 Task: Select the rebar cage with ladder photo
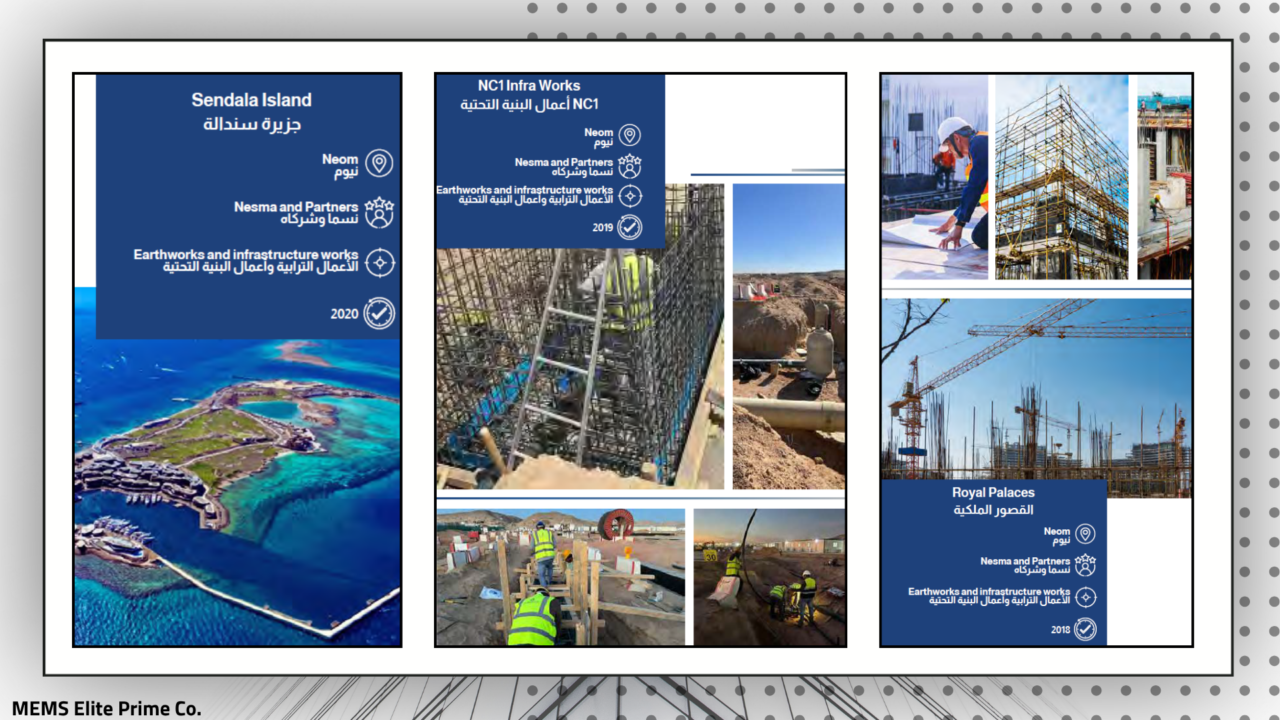(x=580, y=336)
